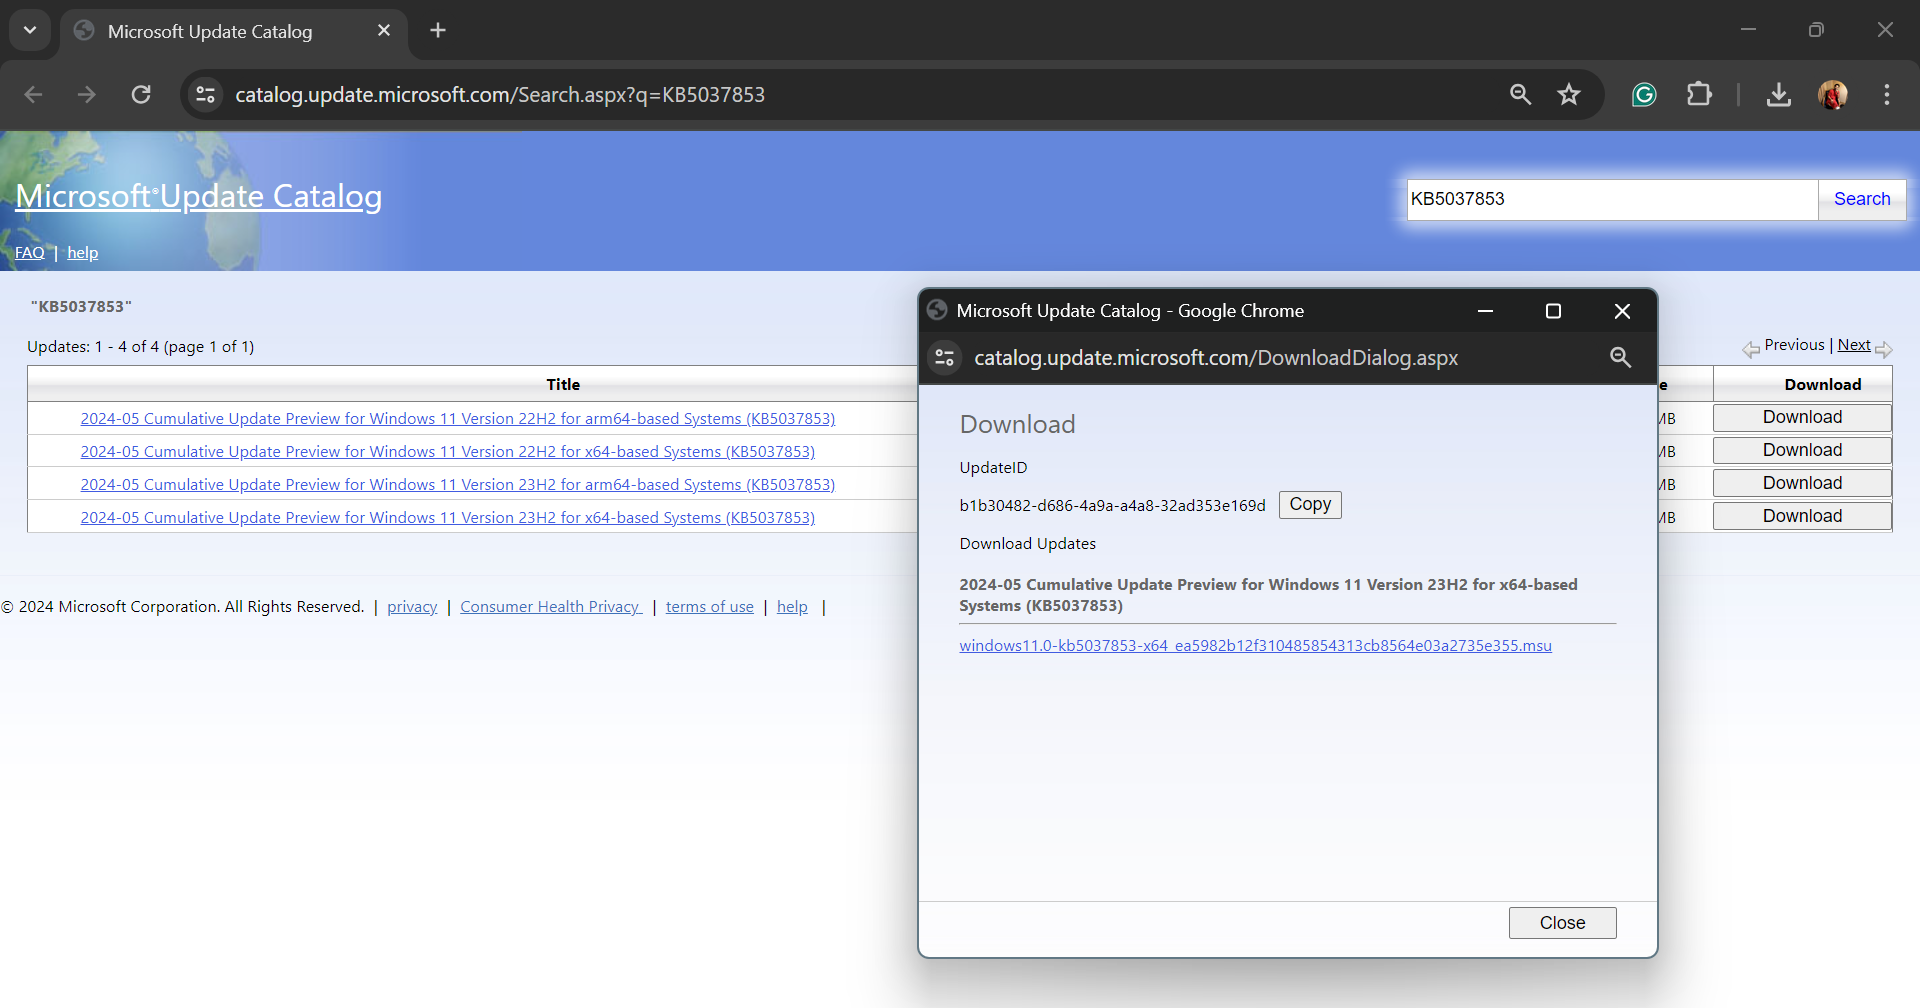Click the zoom magnifier icon in main address bar
Viewport: 1920px width, 1008px height.
click(x=1520, y=94)
